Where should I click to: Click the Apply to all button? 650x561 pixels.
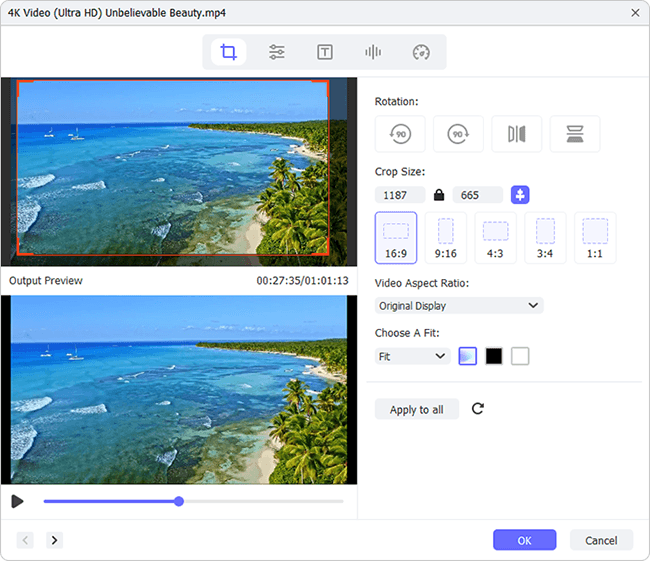(x=417, y=409)
